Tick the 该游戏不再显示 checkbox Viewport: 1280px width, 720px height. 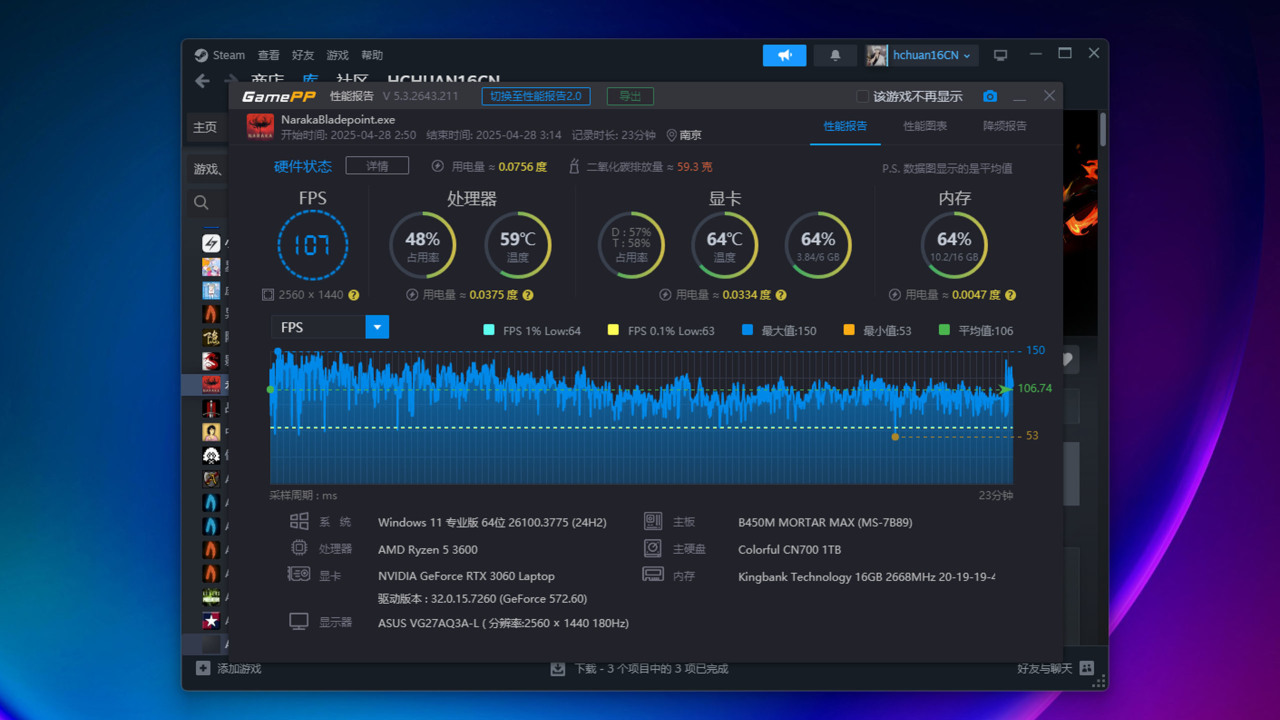tap(863, 96)
